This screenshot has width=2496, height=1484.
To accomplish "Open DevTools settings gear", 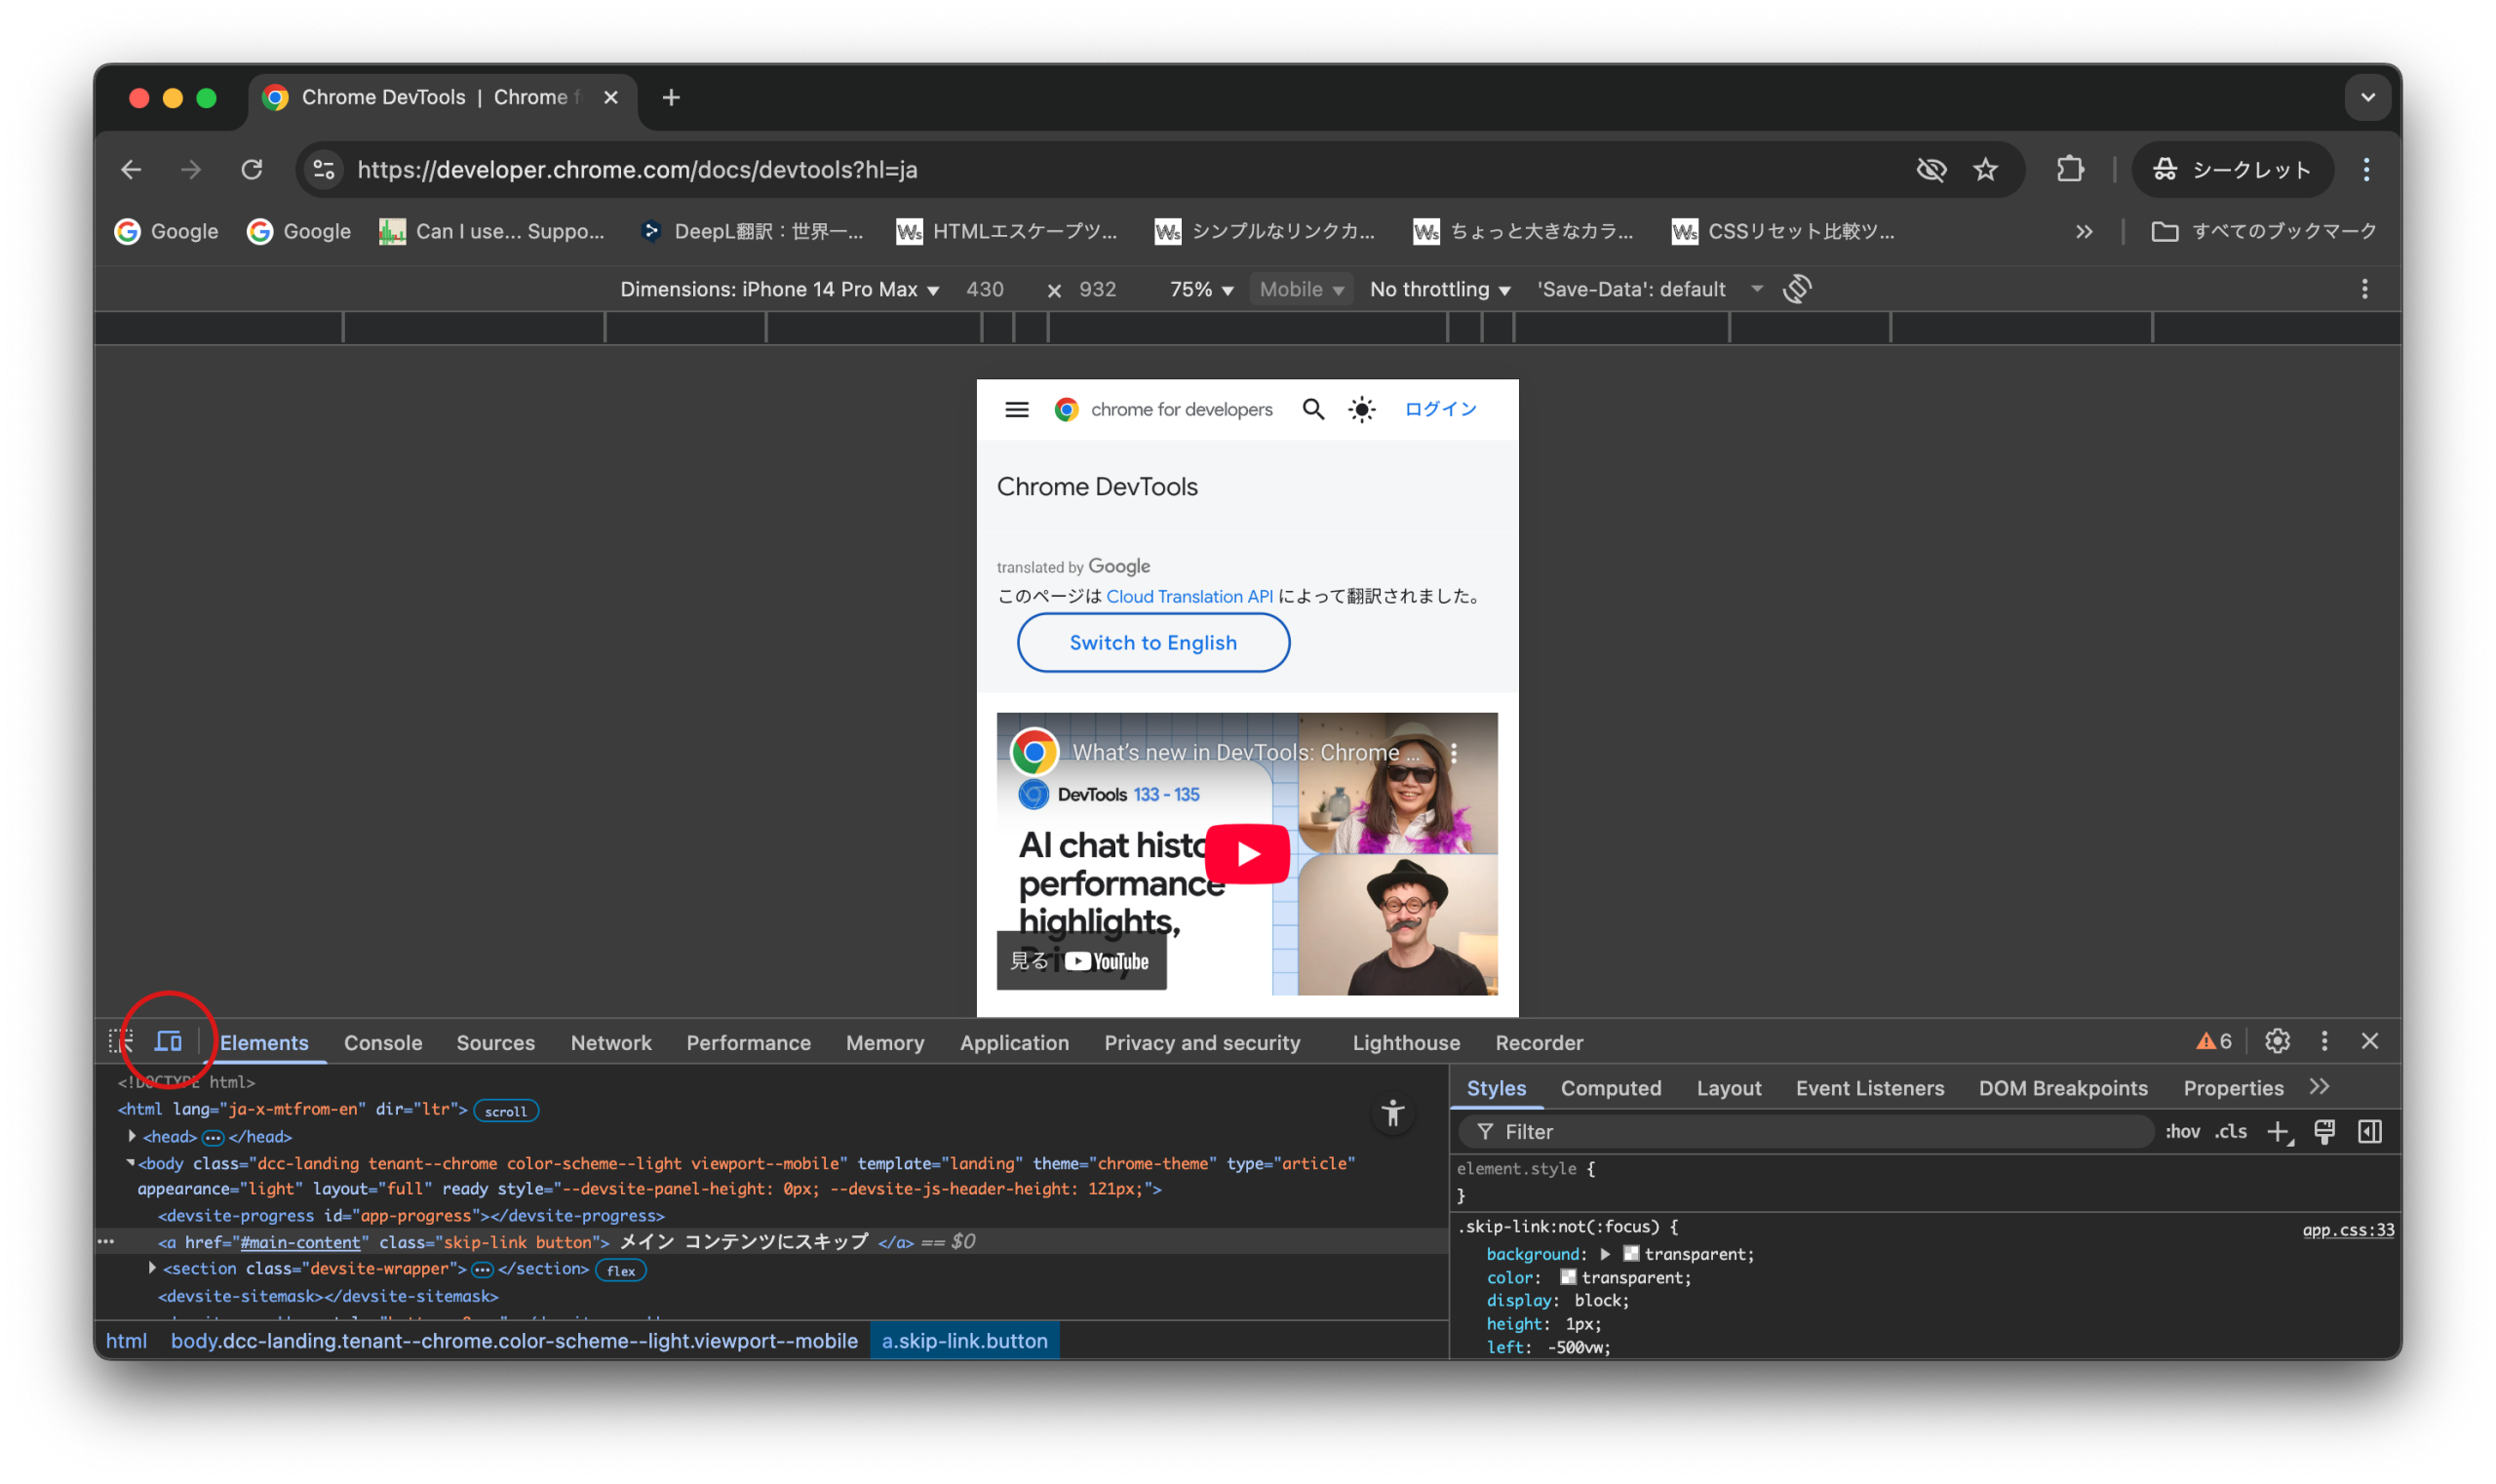I will pos(2276,1041).
